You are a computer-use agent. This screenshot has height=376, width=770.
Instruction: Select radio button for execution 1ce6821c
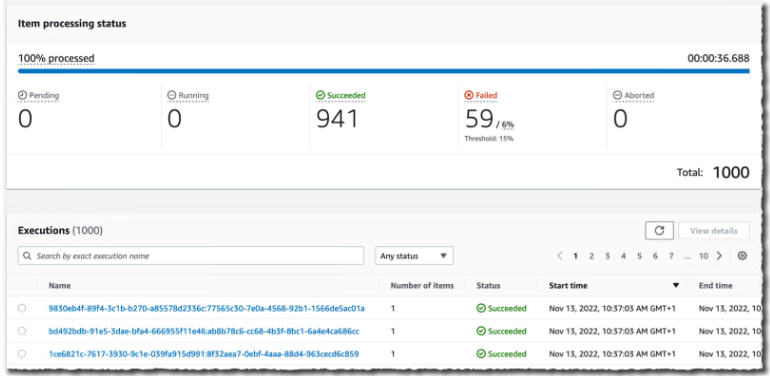(x=22, y=354)
